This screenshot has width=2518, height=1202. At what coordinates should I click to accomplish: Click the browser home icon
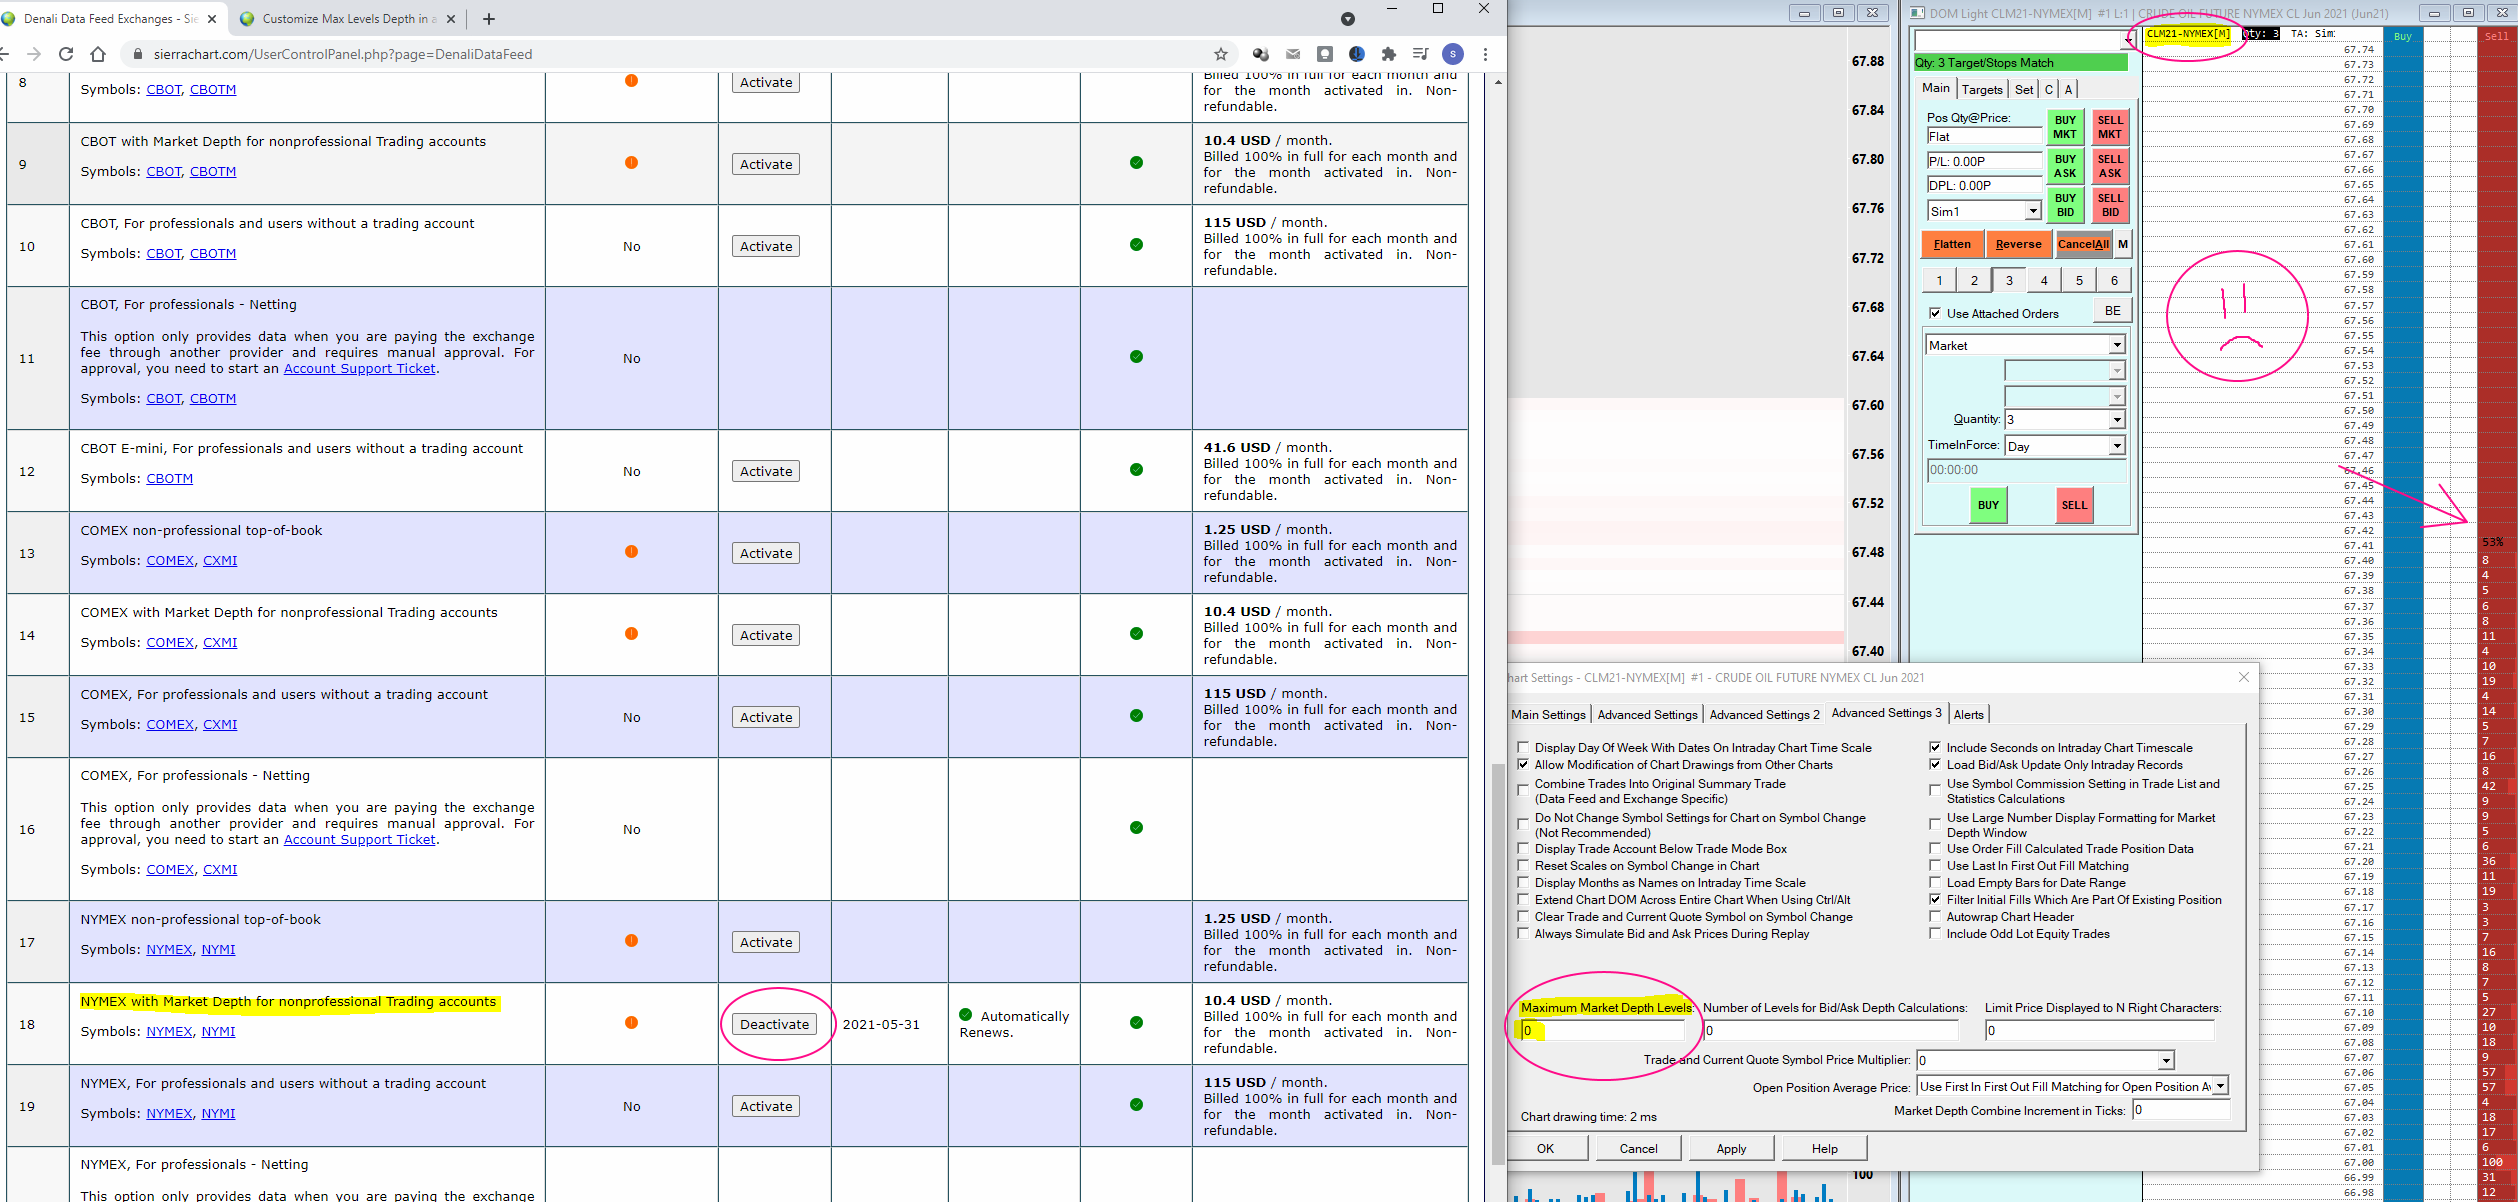[x=97, y=54]
